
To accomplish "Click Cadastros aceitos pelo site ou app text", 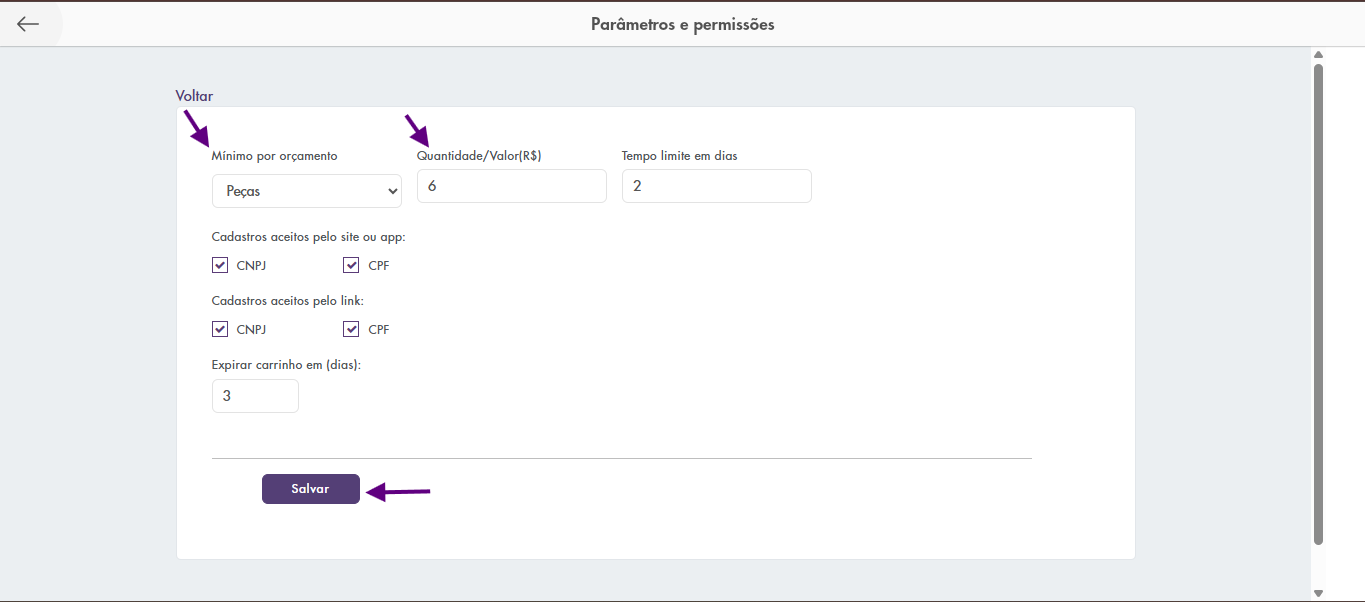I will [x=308, y=237].
